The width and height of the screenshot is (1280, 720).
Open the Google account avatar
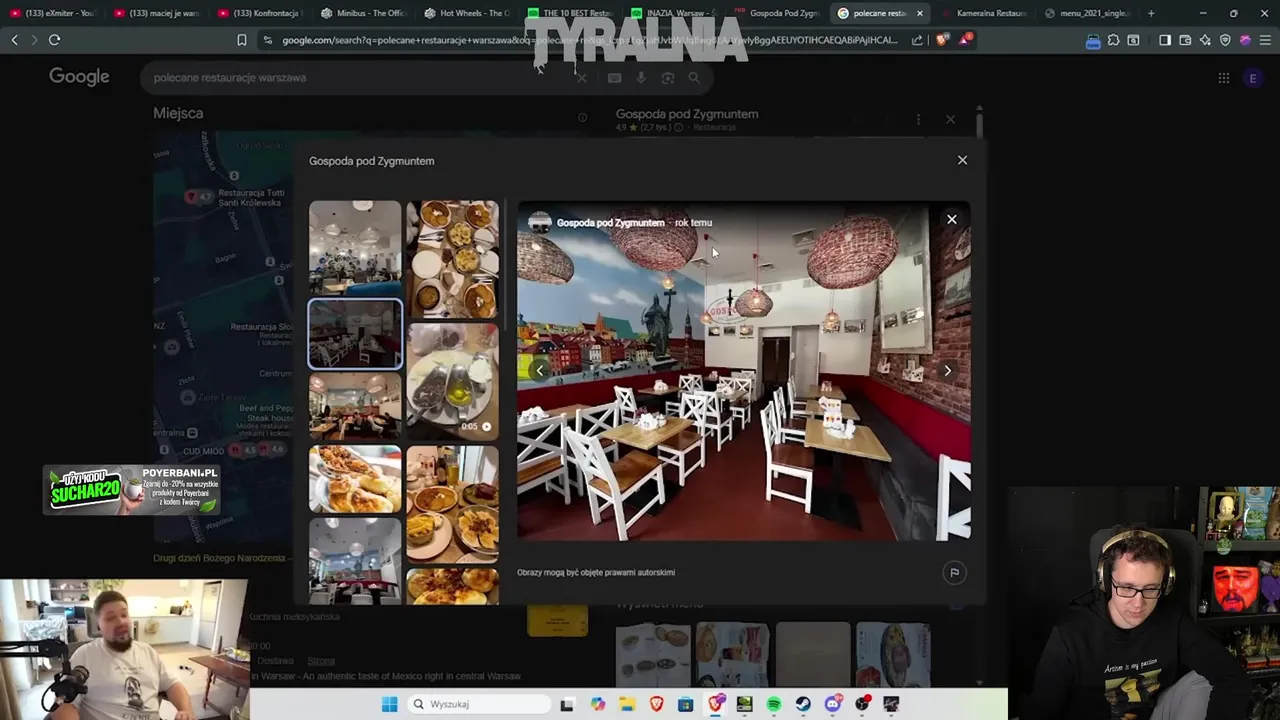click(x=1253, y=78)
